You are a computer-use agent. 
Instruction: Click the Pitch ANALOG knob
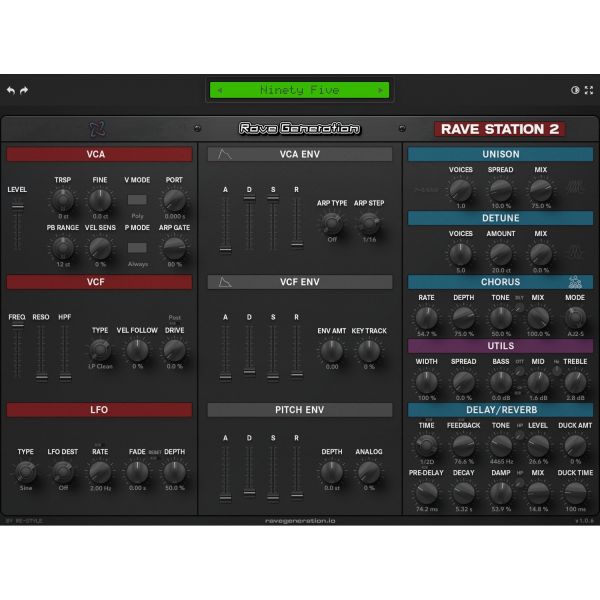pos(369,472)
